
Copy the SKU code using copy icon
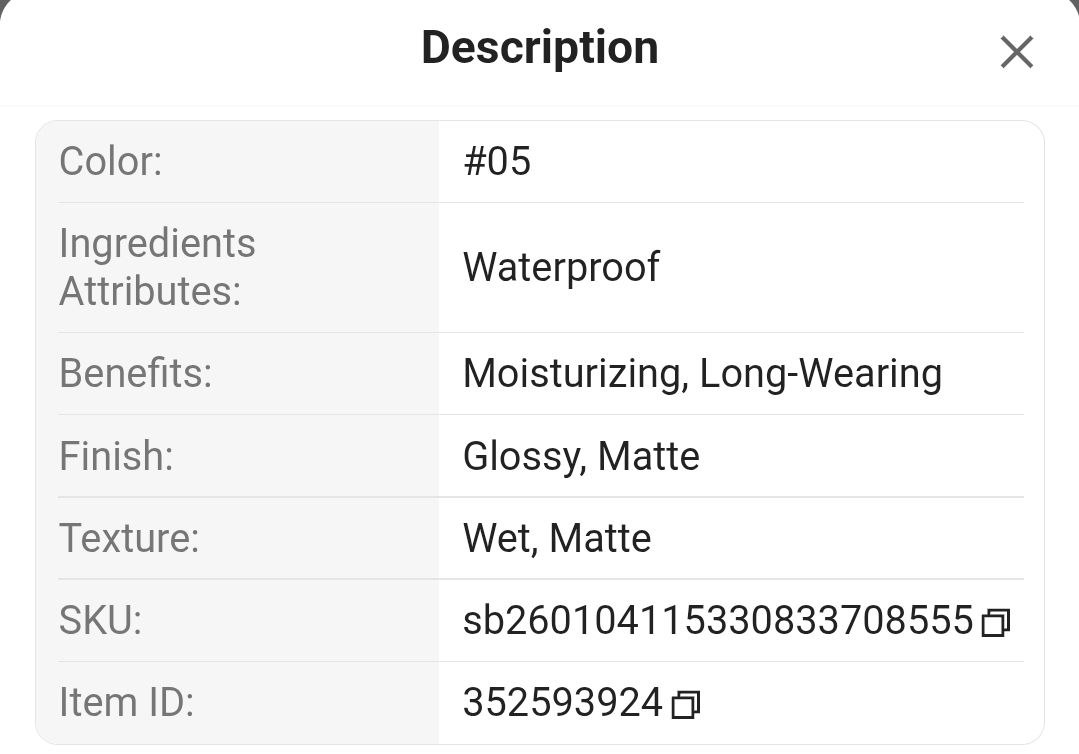click(x=995, y=623)
